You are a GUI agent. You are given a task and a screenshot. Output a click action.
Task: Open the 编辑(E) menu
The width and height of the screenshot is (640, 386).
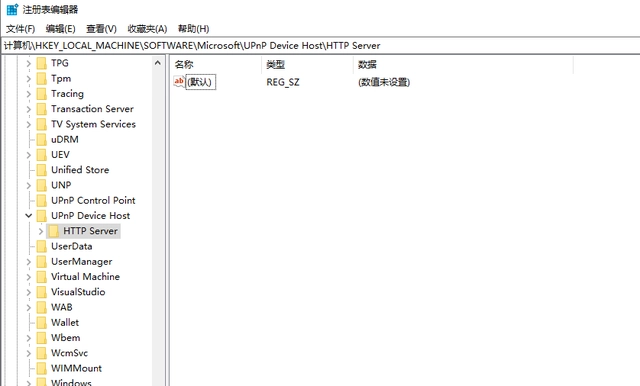tap(60, 29)
